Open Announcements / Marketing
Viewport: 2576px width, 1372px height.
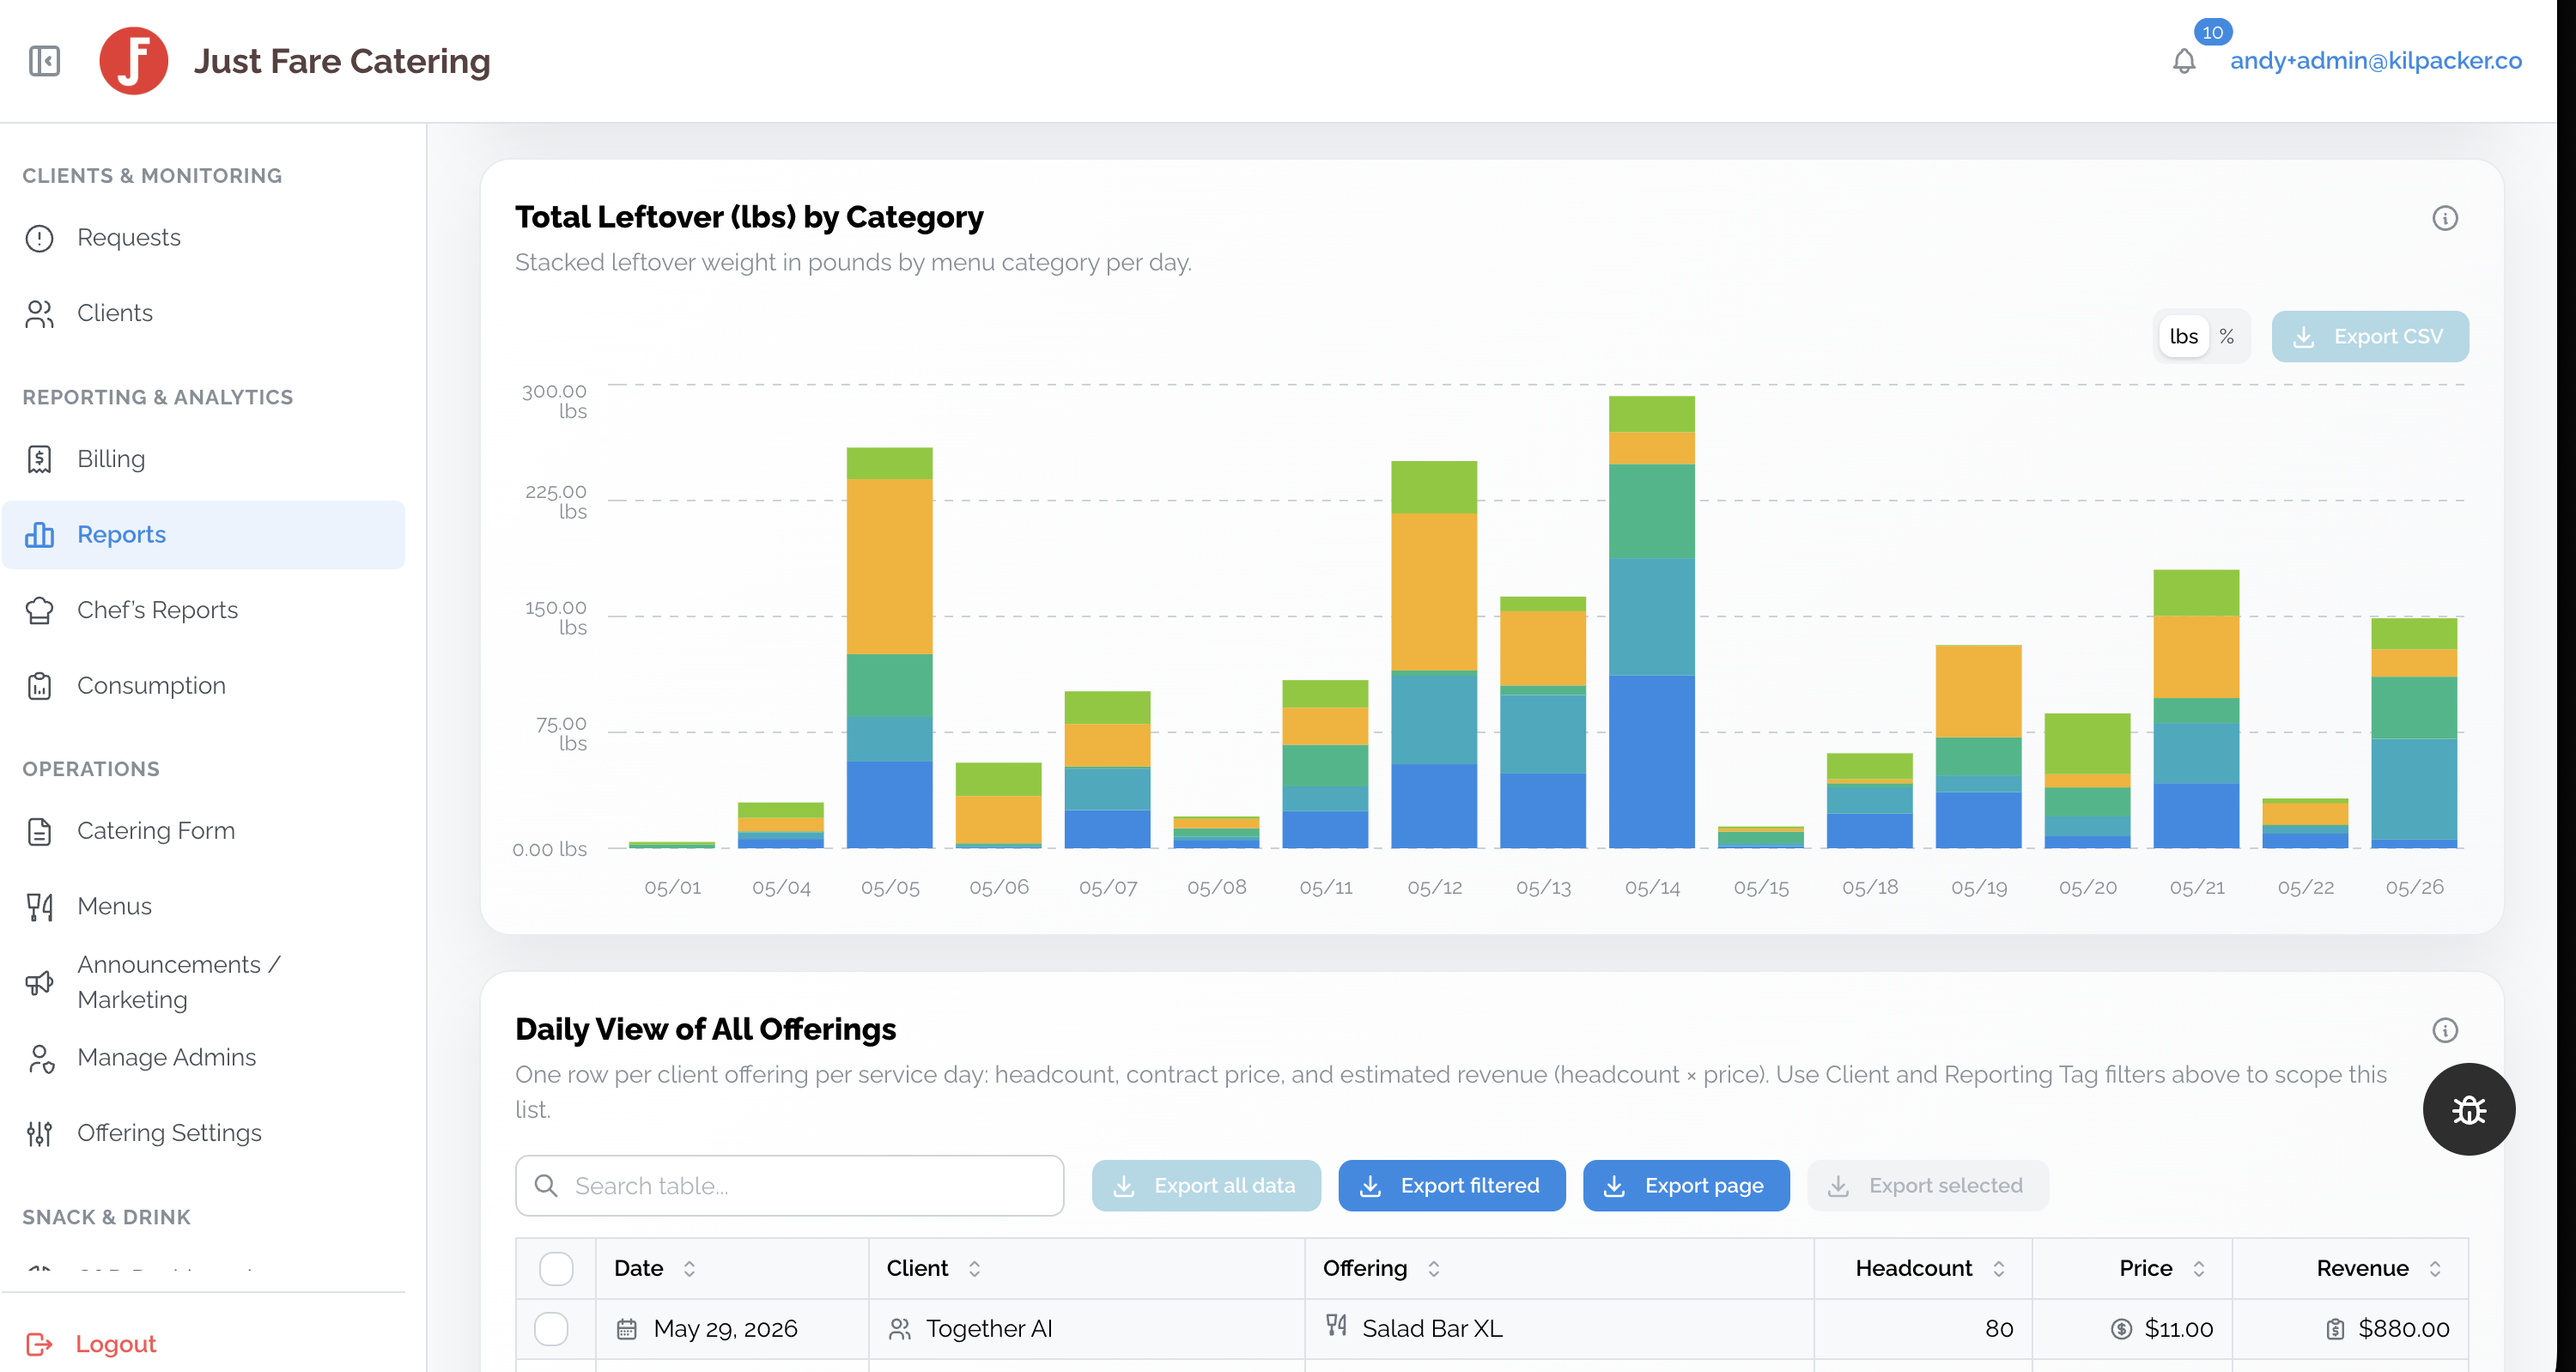click(x=204, y=982)
